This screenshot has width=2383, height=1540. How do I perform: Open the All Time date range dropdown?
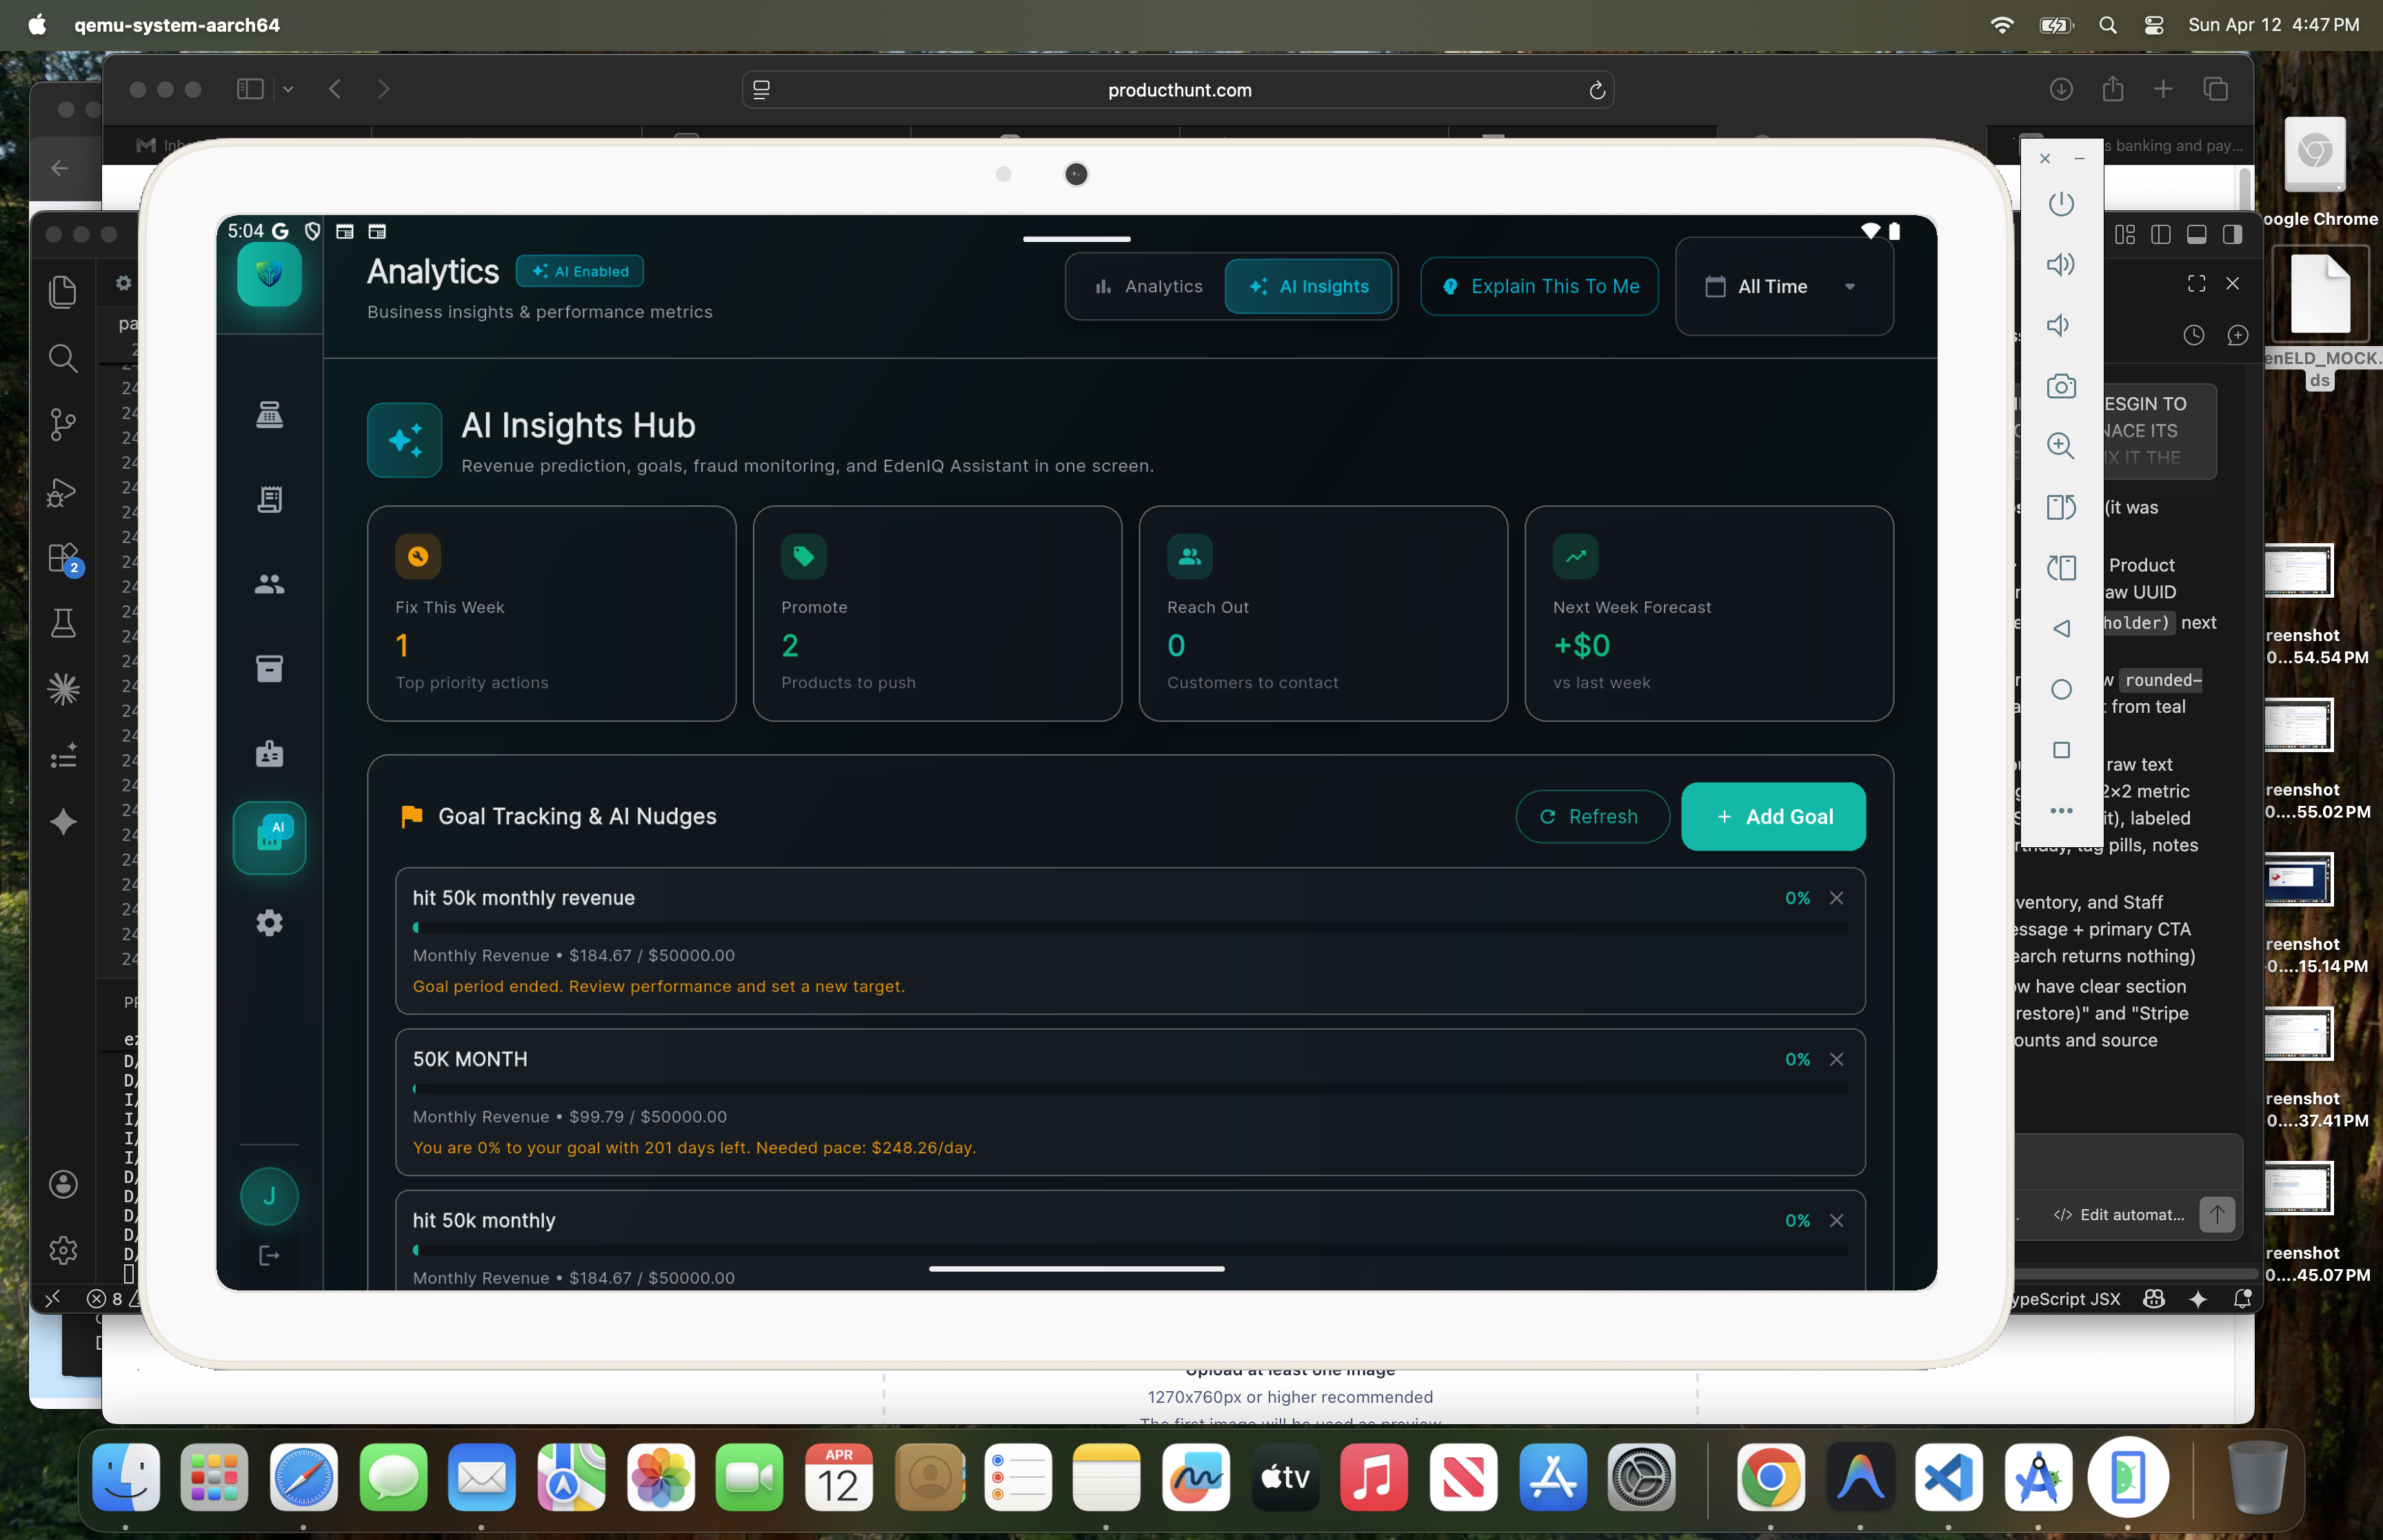pos(1783,286)
